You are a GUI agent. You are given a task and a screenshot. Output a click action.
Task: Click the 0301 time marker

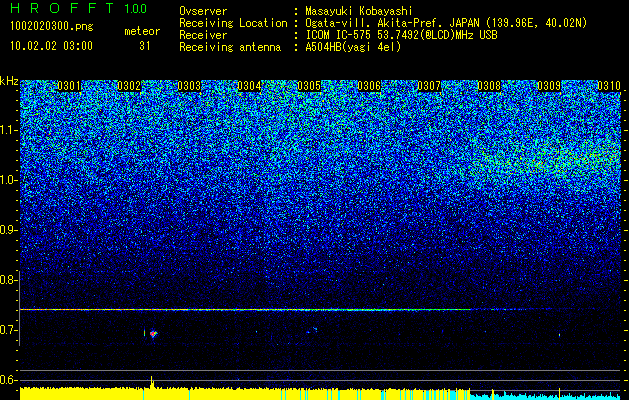[69, 86]
